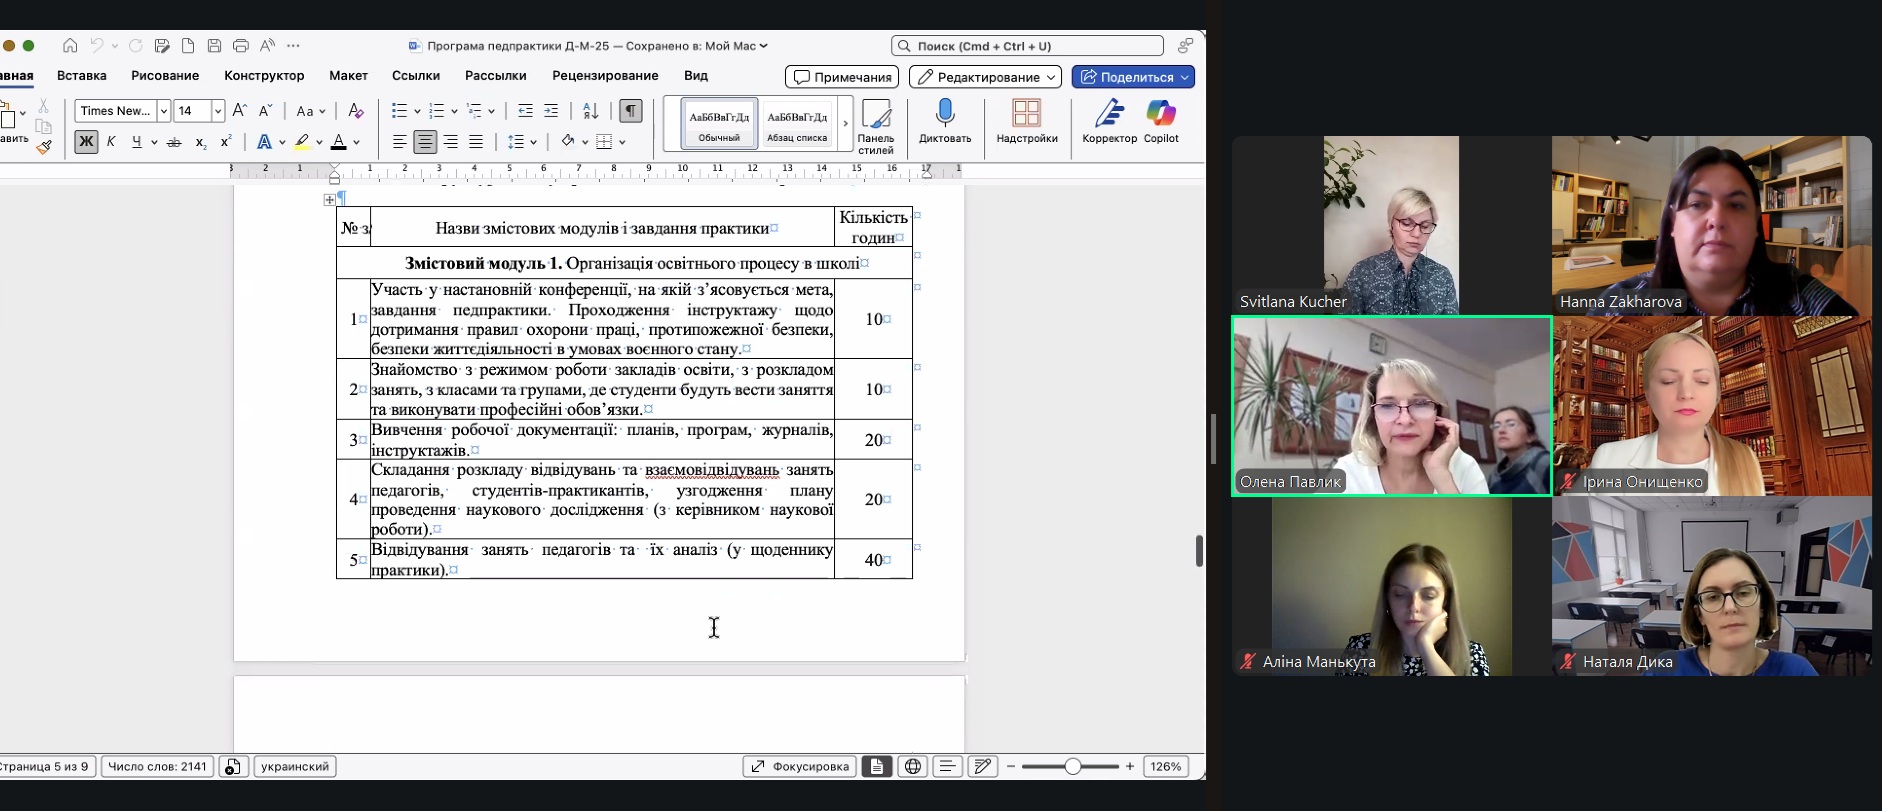The width and height of the screenshot is (1882, 811).
Task: Click the sort (А-Я) icon
Action: tap(591, 111)
